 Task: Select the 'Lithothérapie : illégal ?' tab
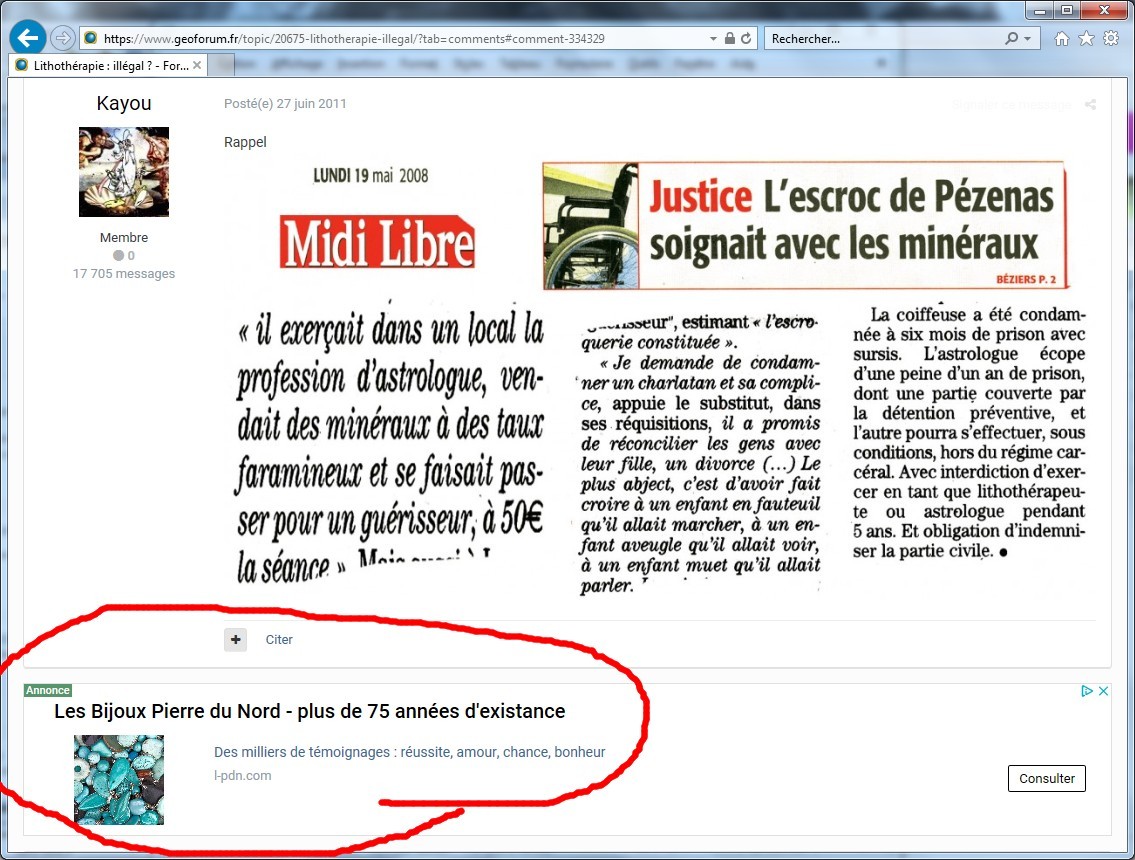[100, 65]
